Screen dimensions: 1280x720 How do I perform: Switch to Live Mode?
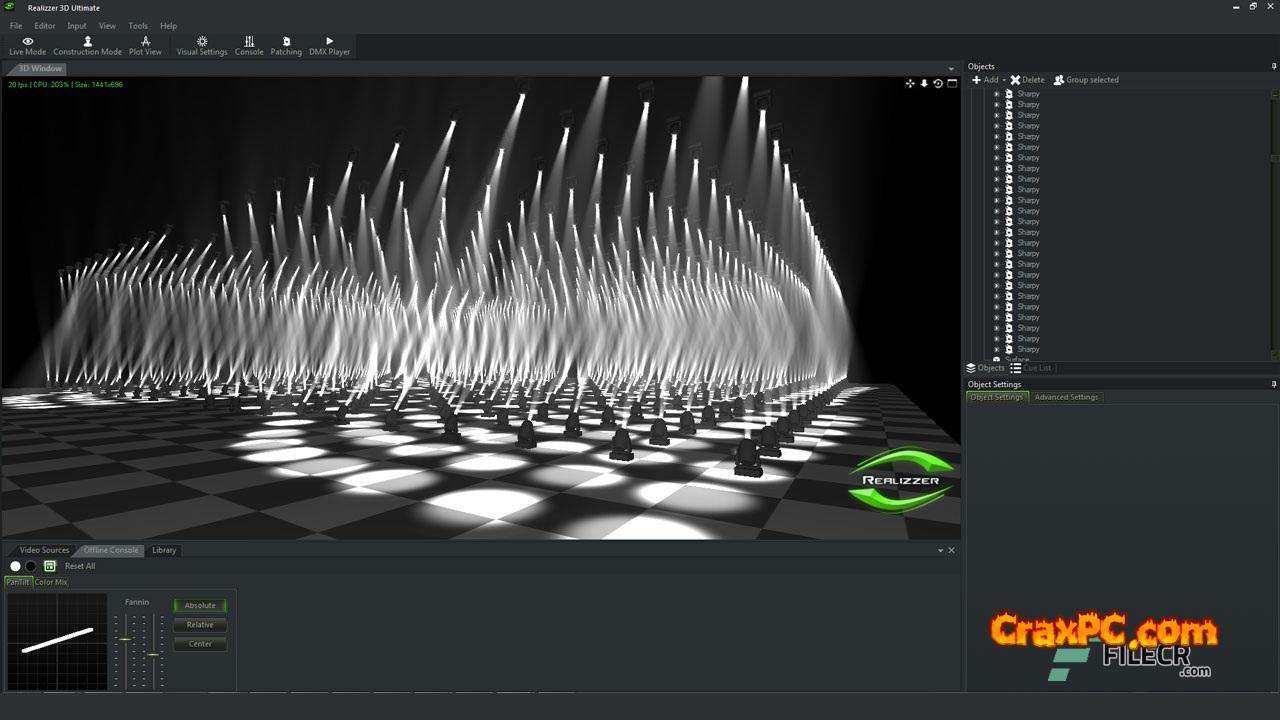[x=27, y=46]
